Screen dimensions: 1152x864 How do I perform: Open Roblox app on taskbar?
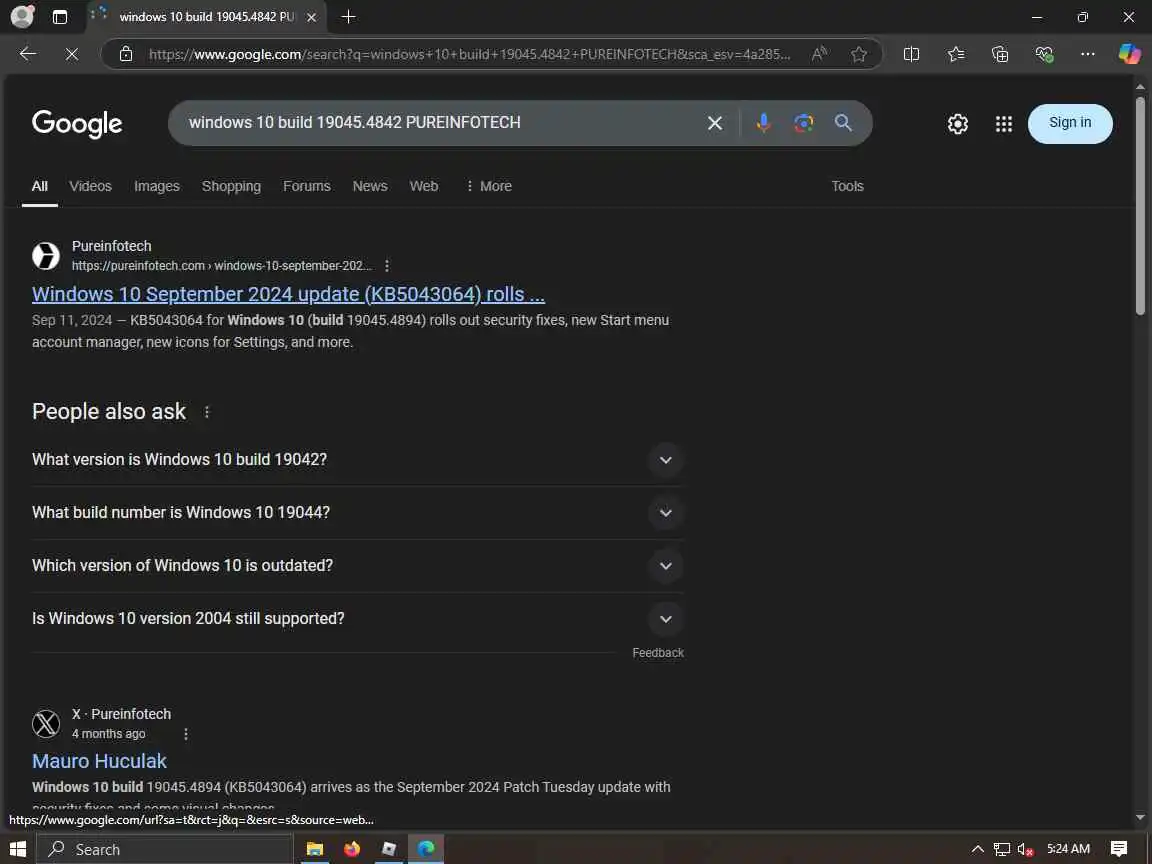pos(389,849)
